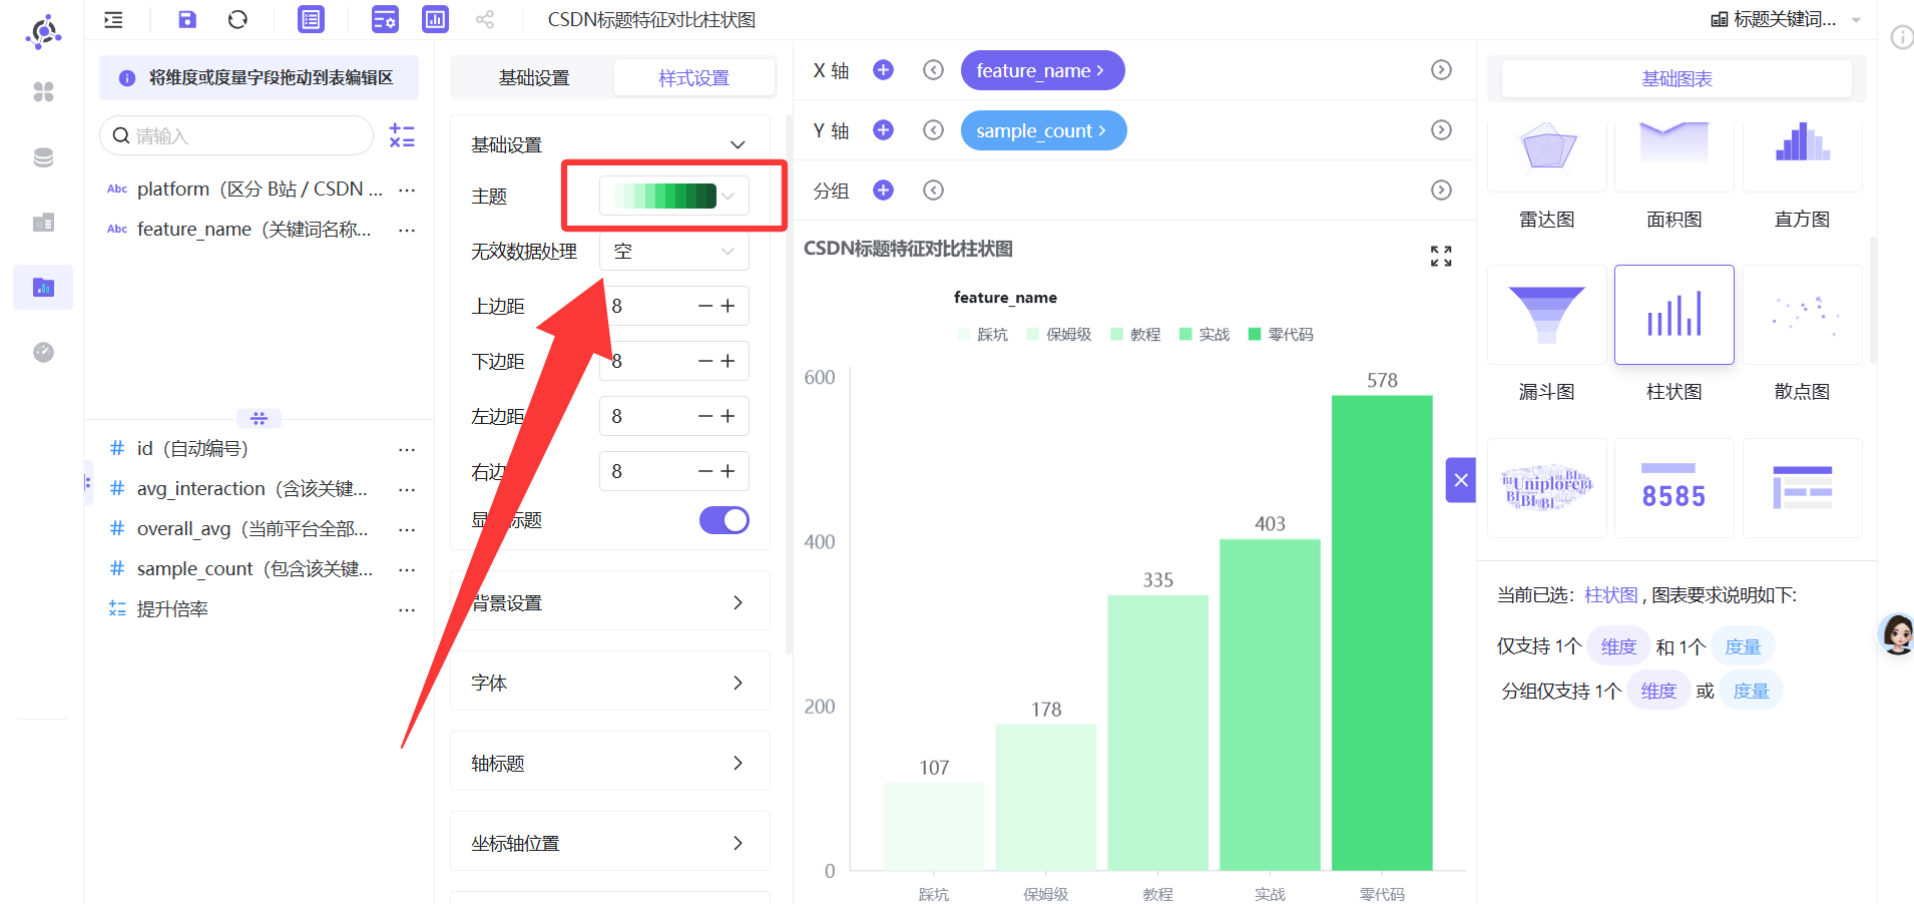Viewport: 1914px width, 904px height.
Task: Open the database icon in left sidebar
Action: [x=43, y=157]
